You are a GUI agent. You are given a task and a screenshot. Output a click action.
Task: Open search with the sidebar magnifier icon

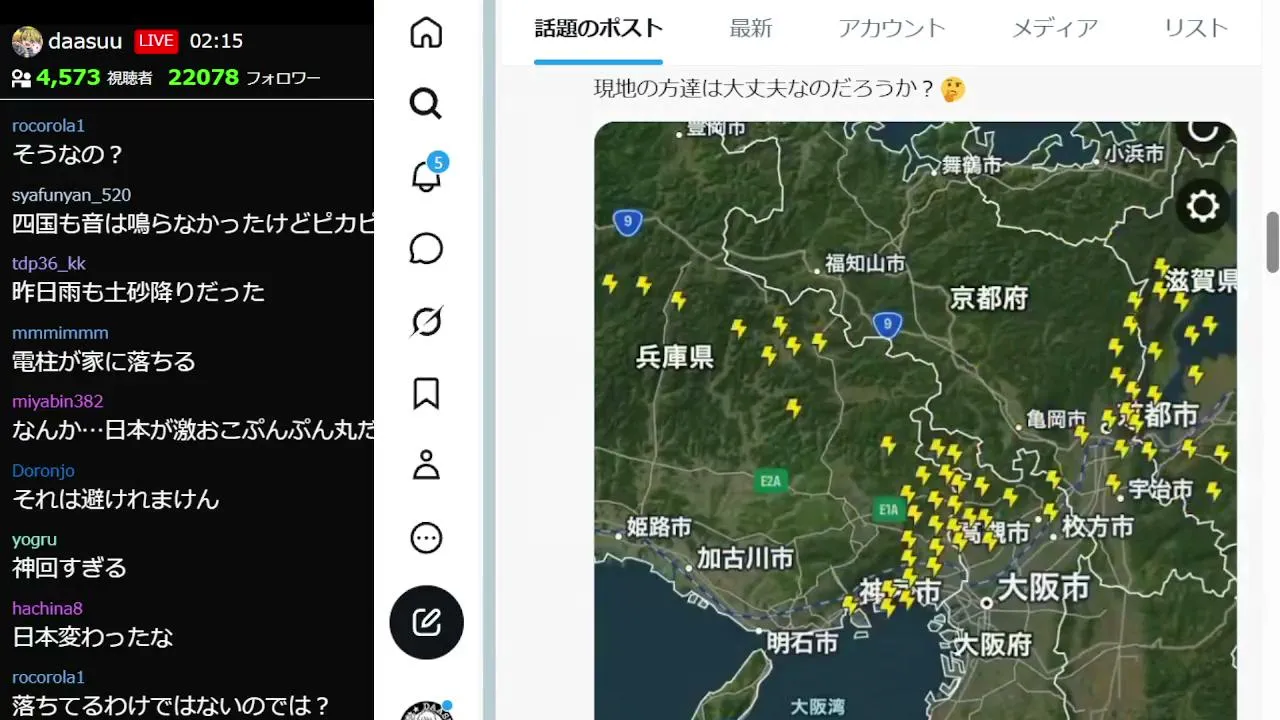coord(426,103)
